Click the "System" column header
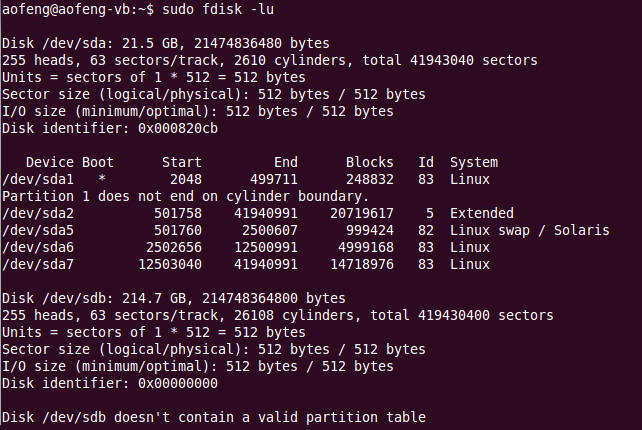This screenshot has width=642, height=430. click(473, 162)
